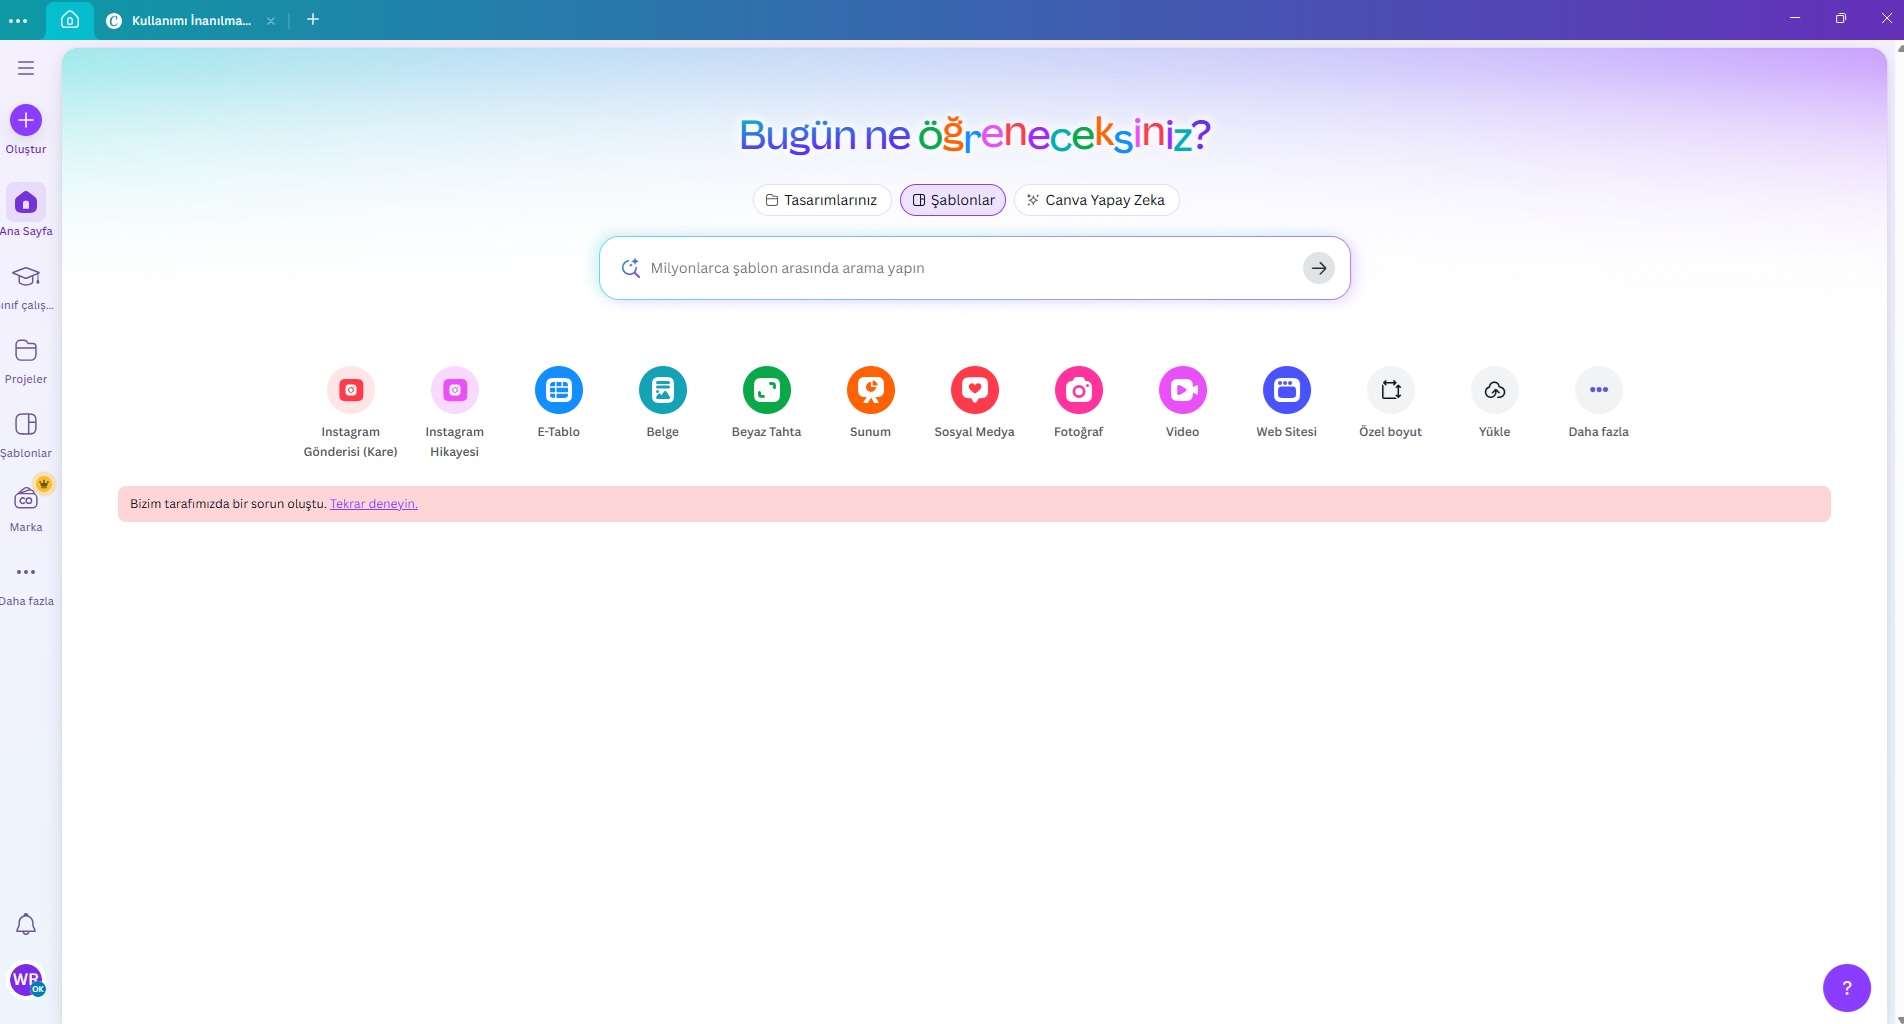Image resolution: width=1904 pixels, height=1024 pixels.
Task: Start a new Video design
Action: click(1182, 390)
